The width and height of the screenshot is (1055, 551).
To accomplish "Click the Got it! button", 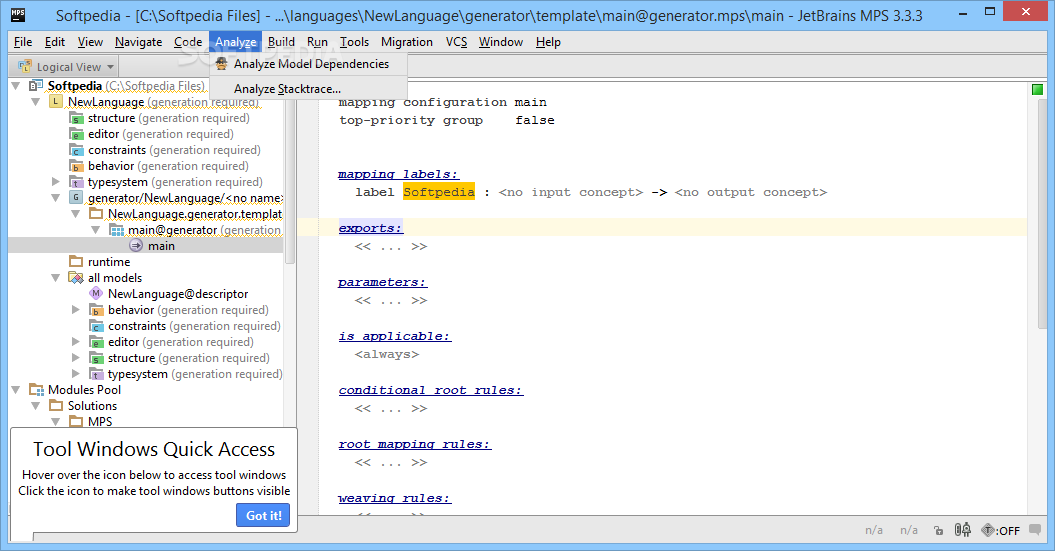I will [x=263, y=515].
